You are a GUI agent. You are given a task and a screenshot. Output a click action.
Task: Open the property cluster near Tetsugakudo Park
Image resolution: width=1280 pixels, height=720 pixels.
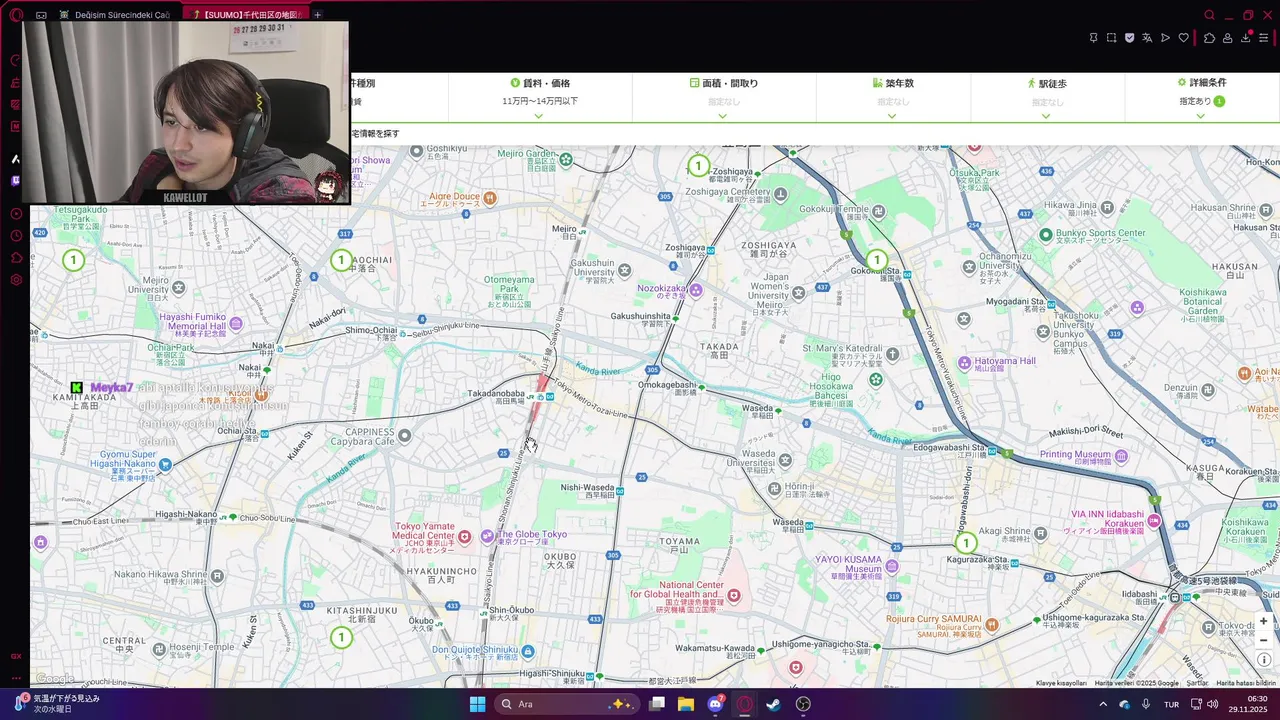pos(73,260)
